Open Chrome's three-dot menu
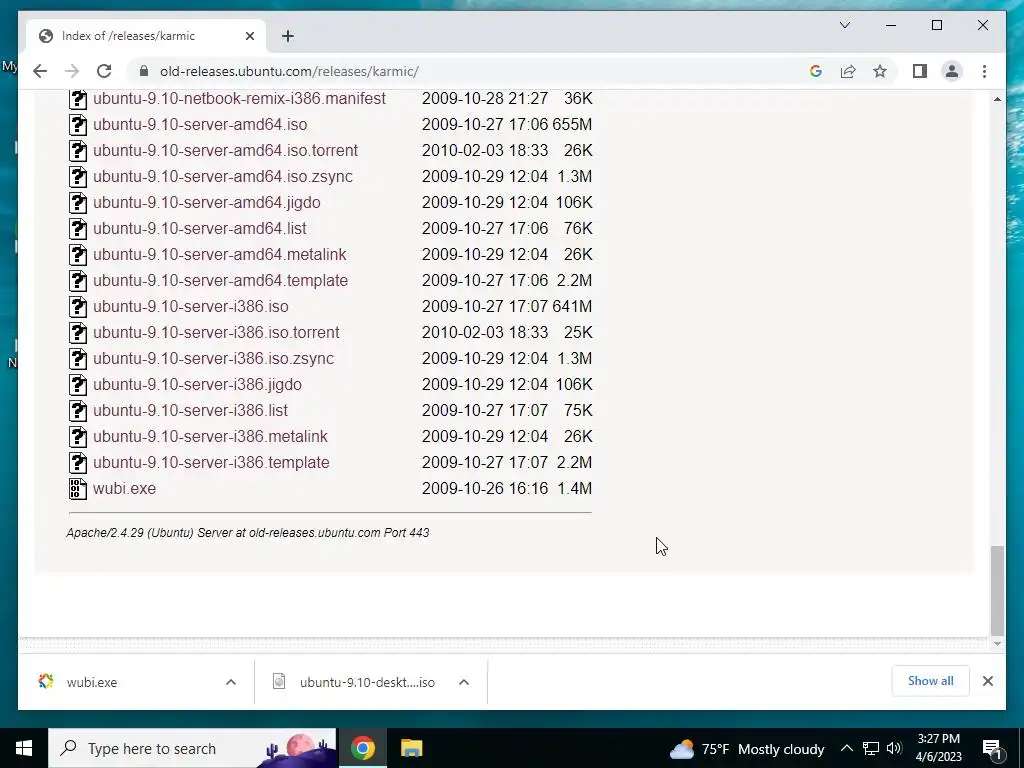1024x768 pixels. pos(984,71)
